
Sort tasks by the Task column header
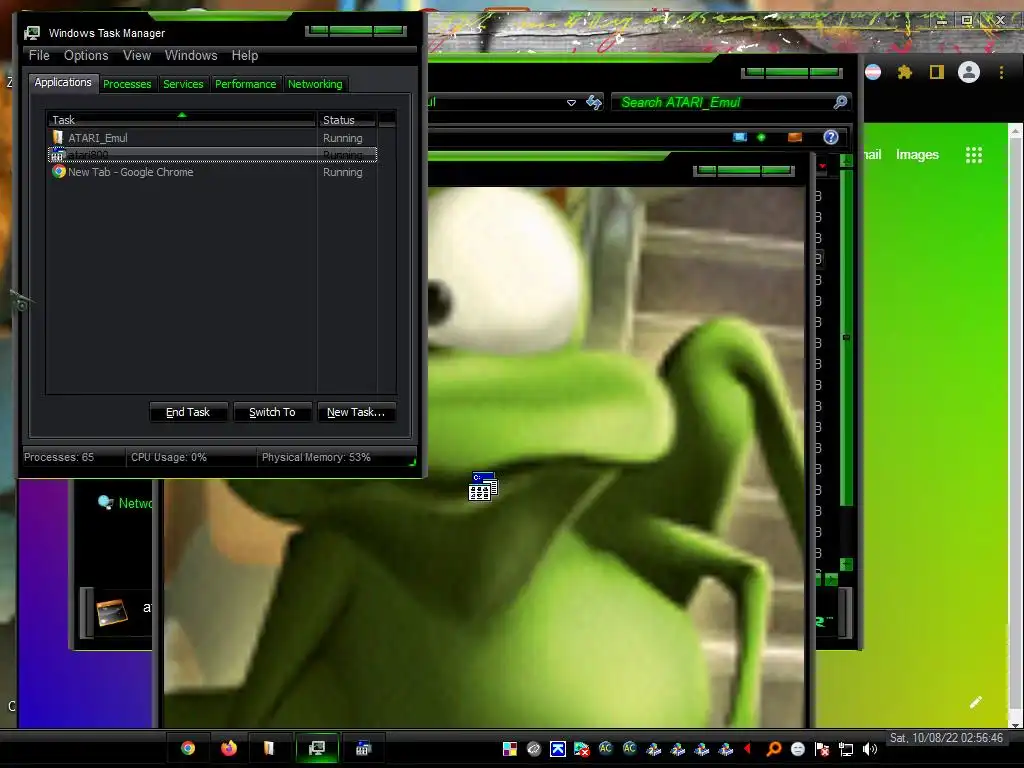(x=181, y=120)
